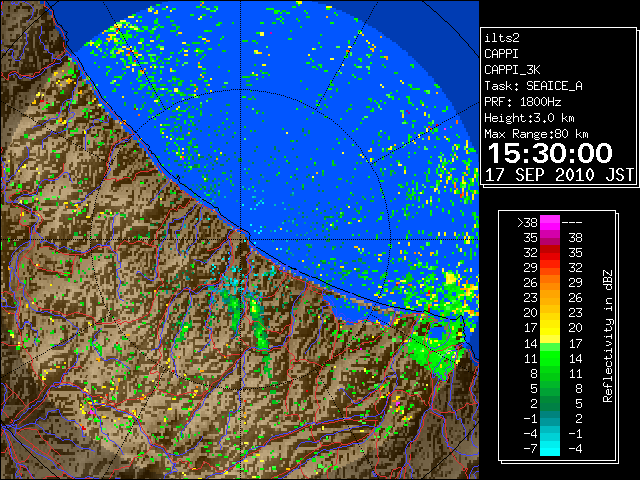This screenshot has height=480, width=640.
Task: Click the green '8' legend color swatch
Action: coord(550,373)
